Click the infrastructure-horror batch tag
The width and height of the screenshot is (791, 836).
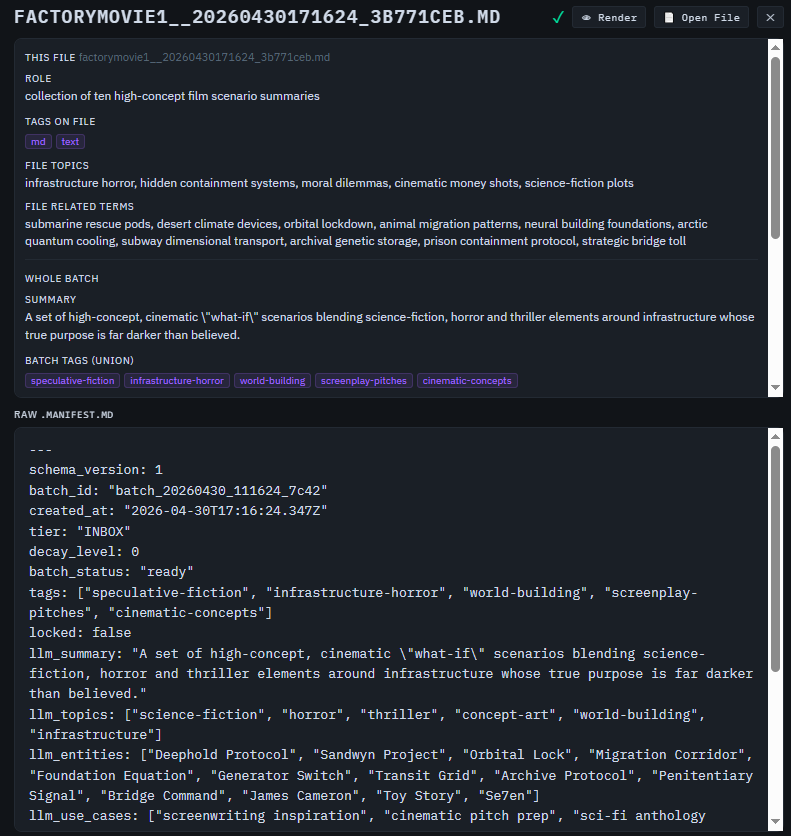coord(177,381)
